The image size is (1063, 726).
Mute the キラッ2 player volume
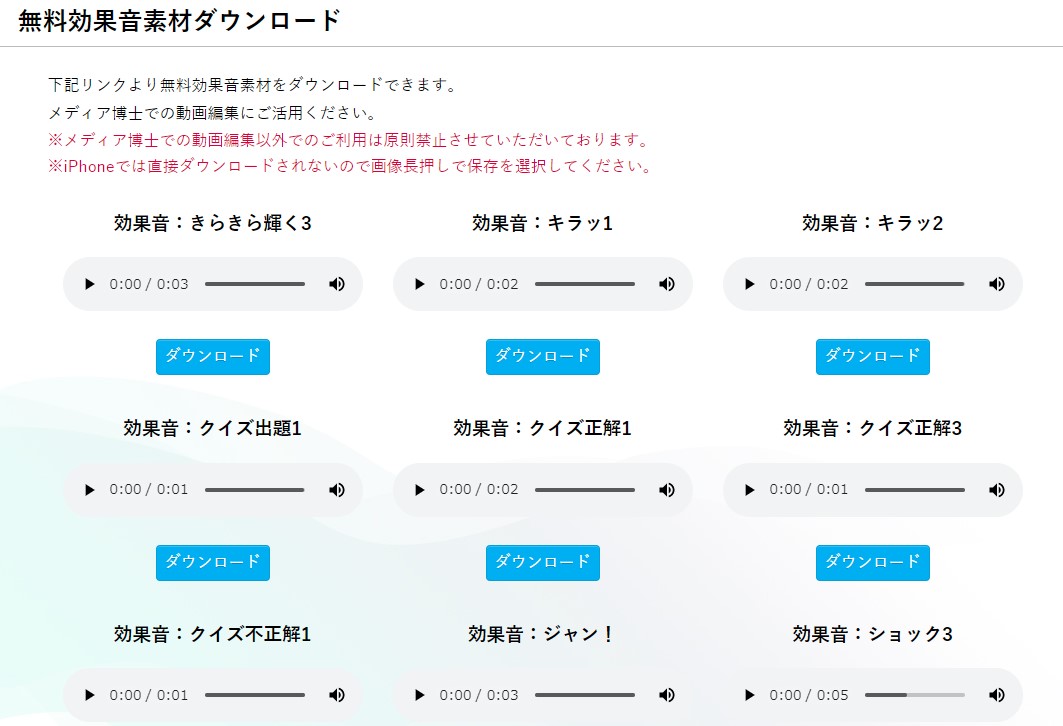[x=996, y=284]
